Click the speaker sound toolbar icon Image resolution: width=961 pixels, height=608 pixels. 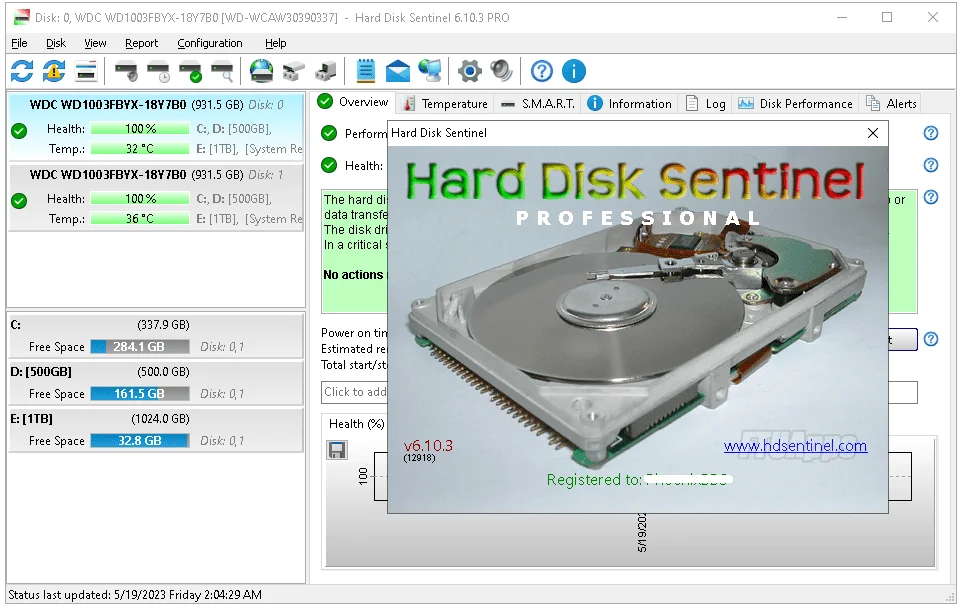[501, 71]
